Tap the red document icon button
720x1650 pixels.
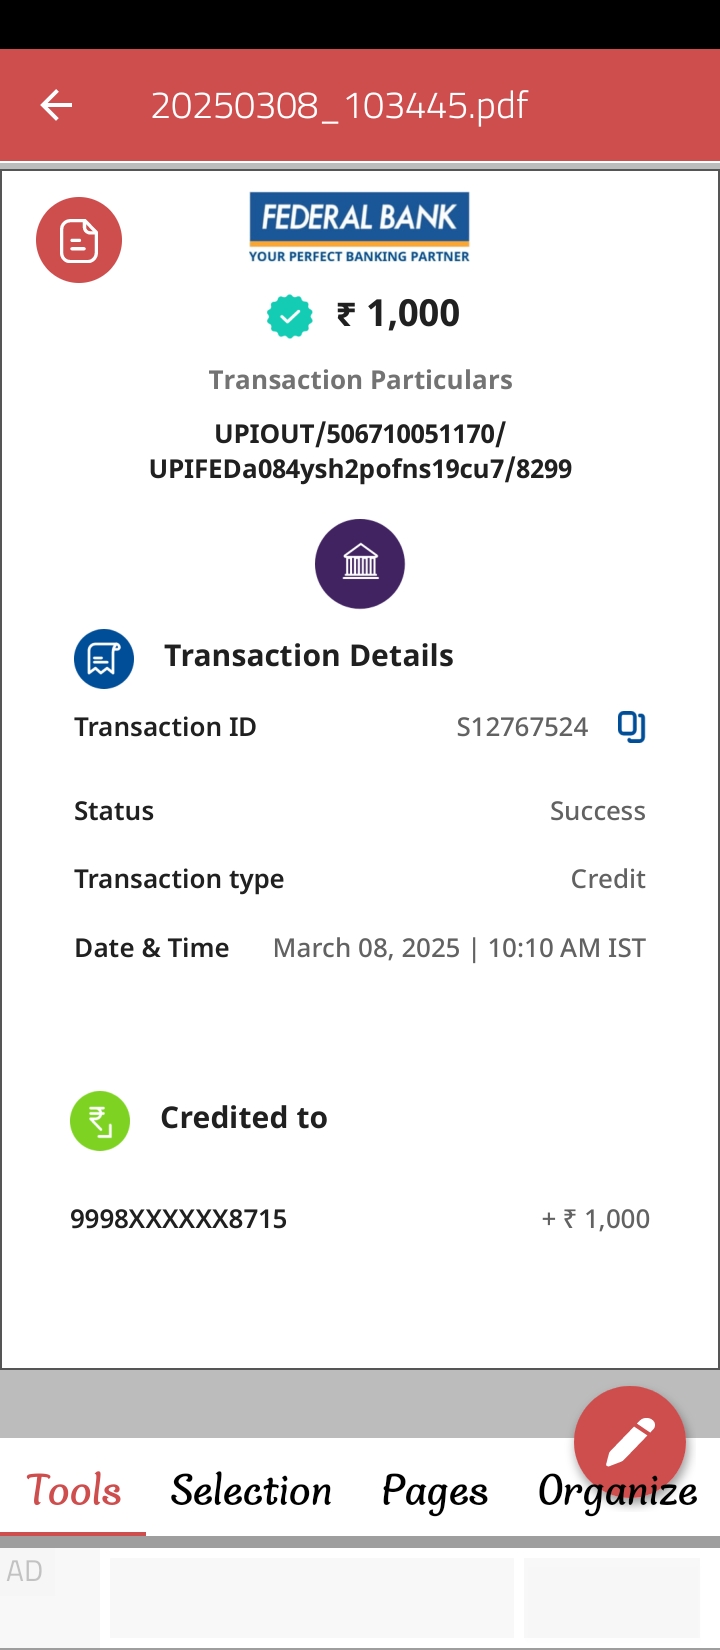click(x=79, y=241)
